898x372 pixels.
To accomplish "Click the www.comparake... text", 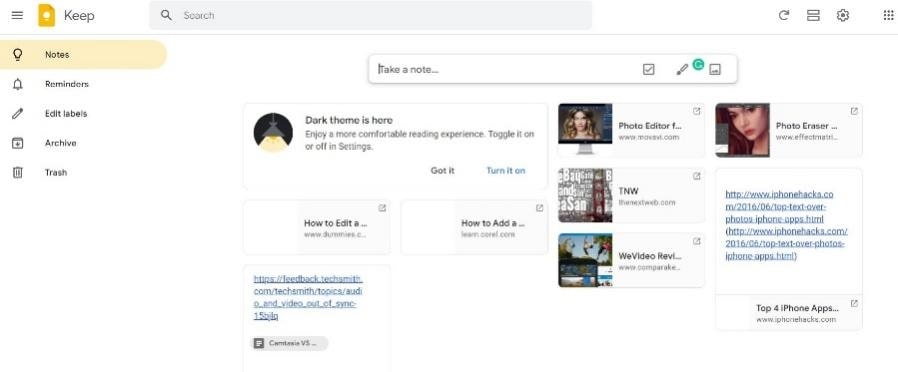I will tap(649, 267).
